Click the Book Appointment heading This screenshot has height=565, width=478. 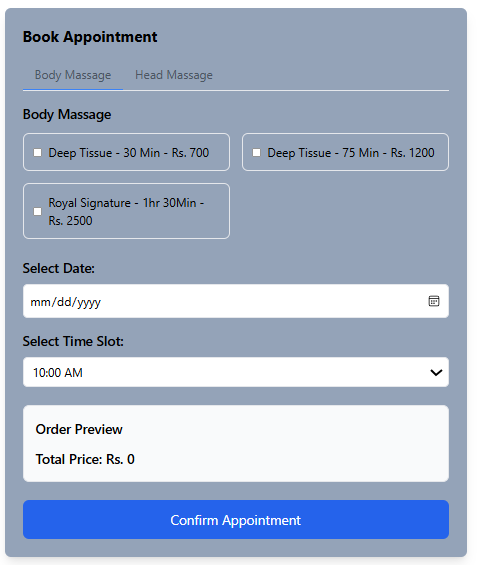pos(90,37)
